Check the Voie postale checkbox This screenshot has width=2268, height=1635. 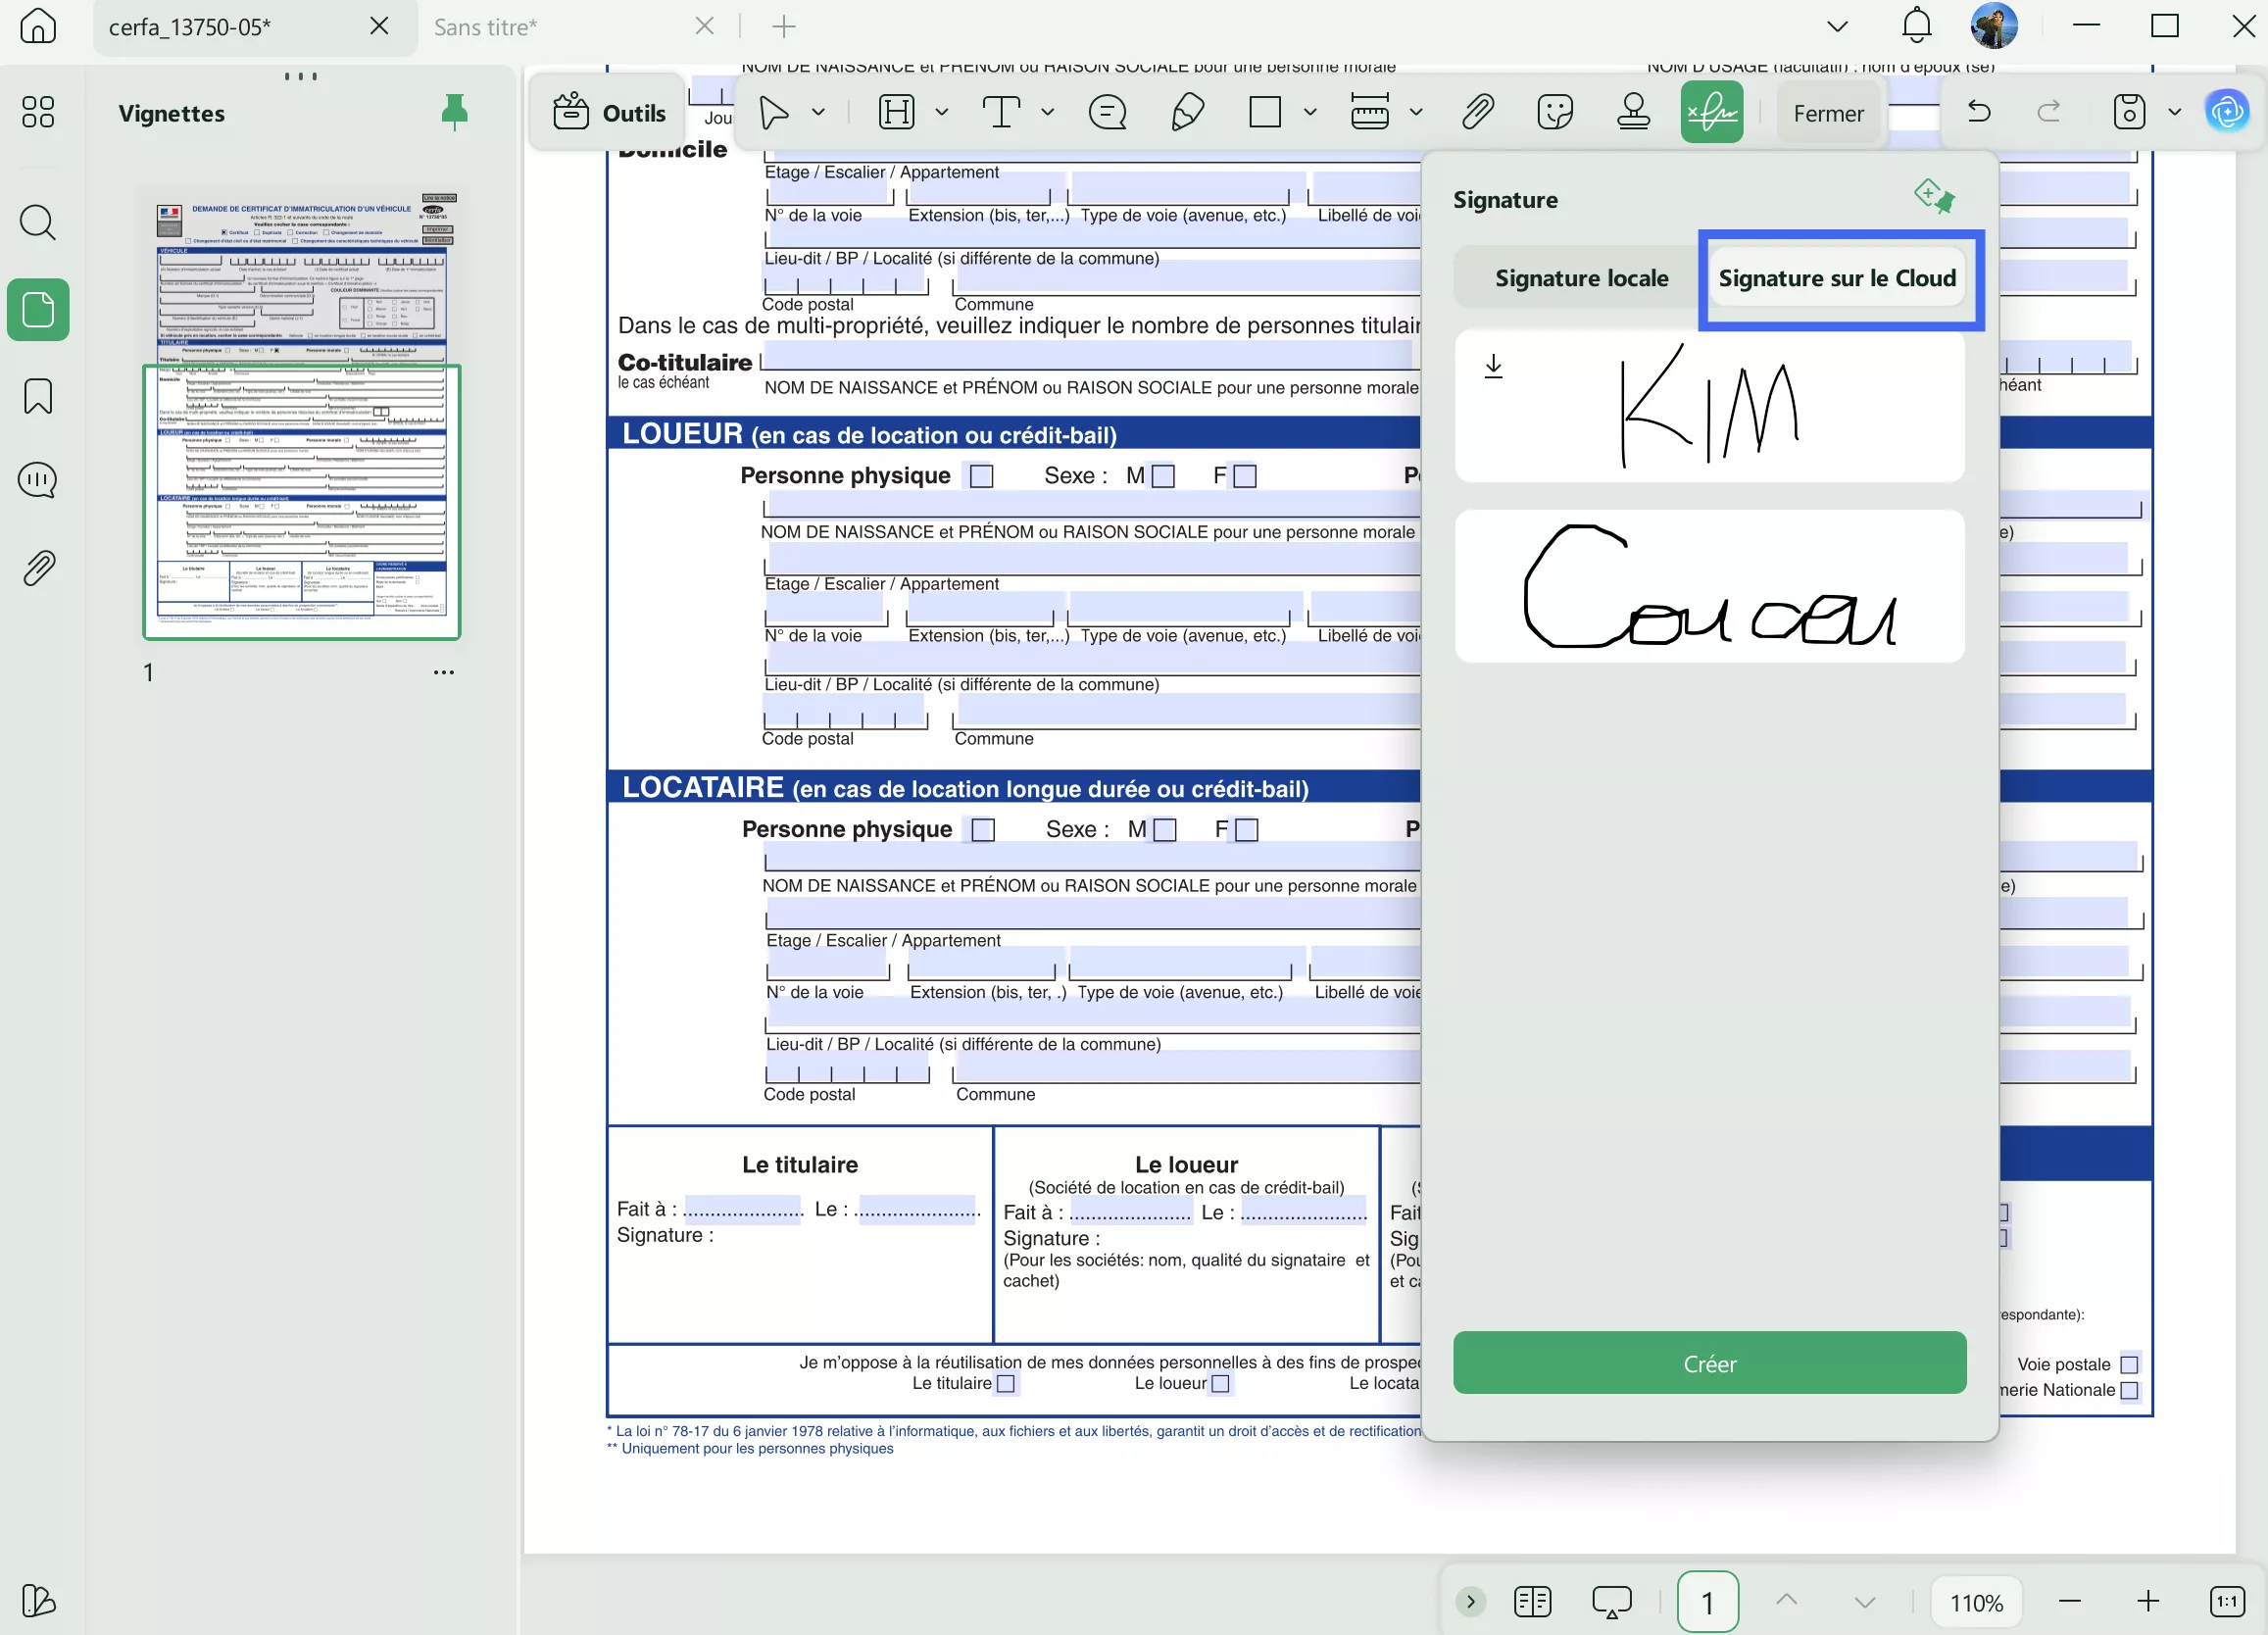coord(2129,1364)
